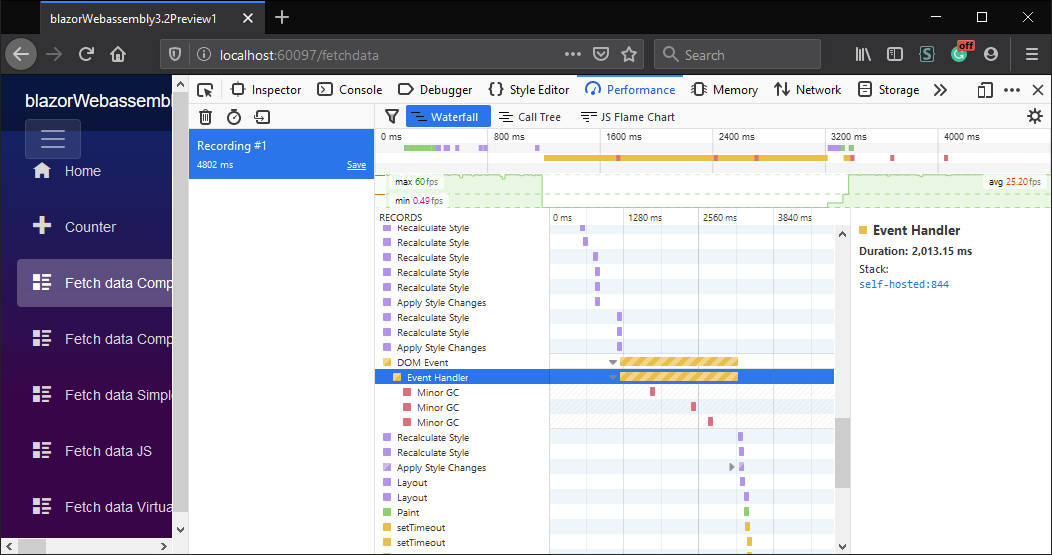The height and width of the screenshot is (555, 1052).
Task: Click records scrollbar up arrow
Action: click(842, 234)
